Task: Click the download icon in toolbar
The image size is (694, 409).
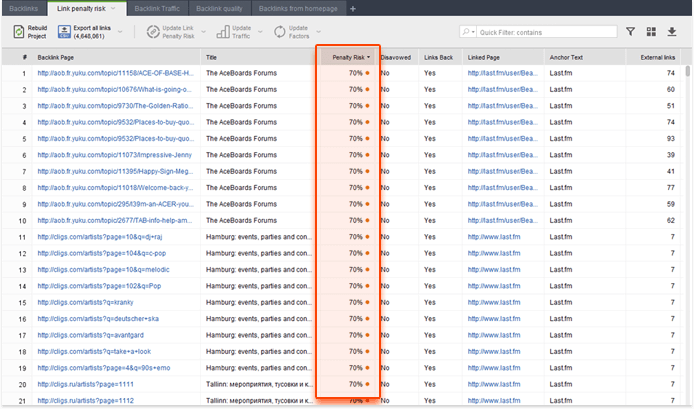Action: [672, 32]
